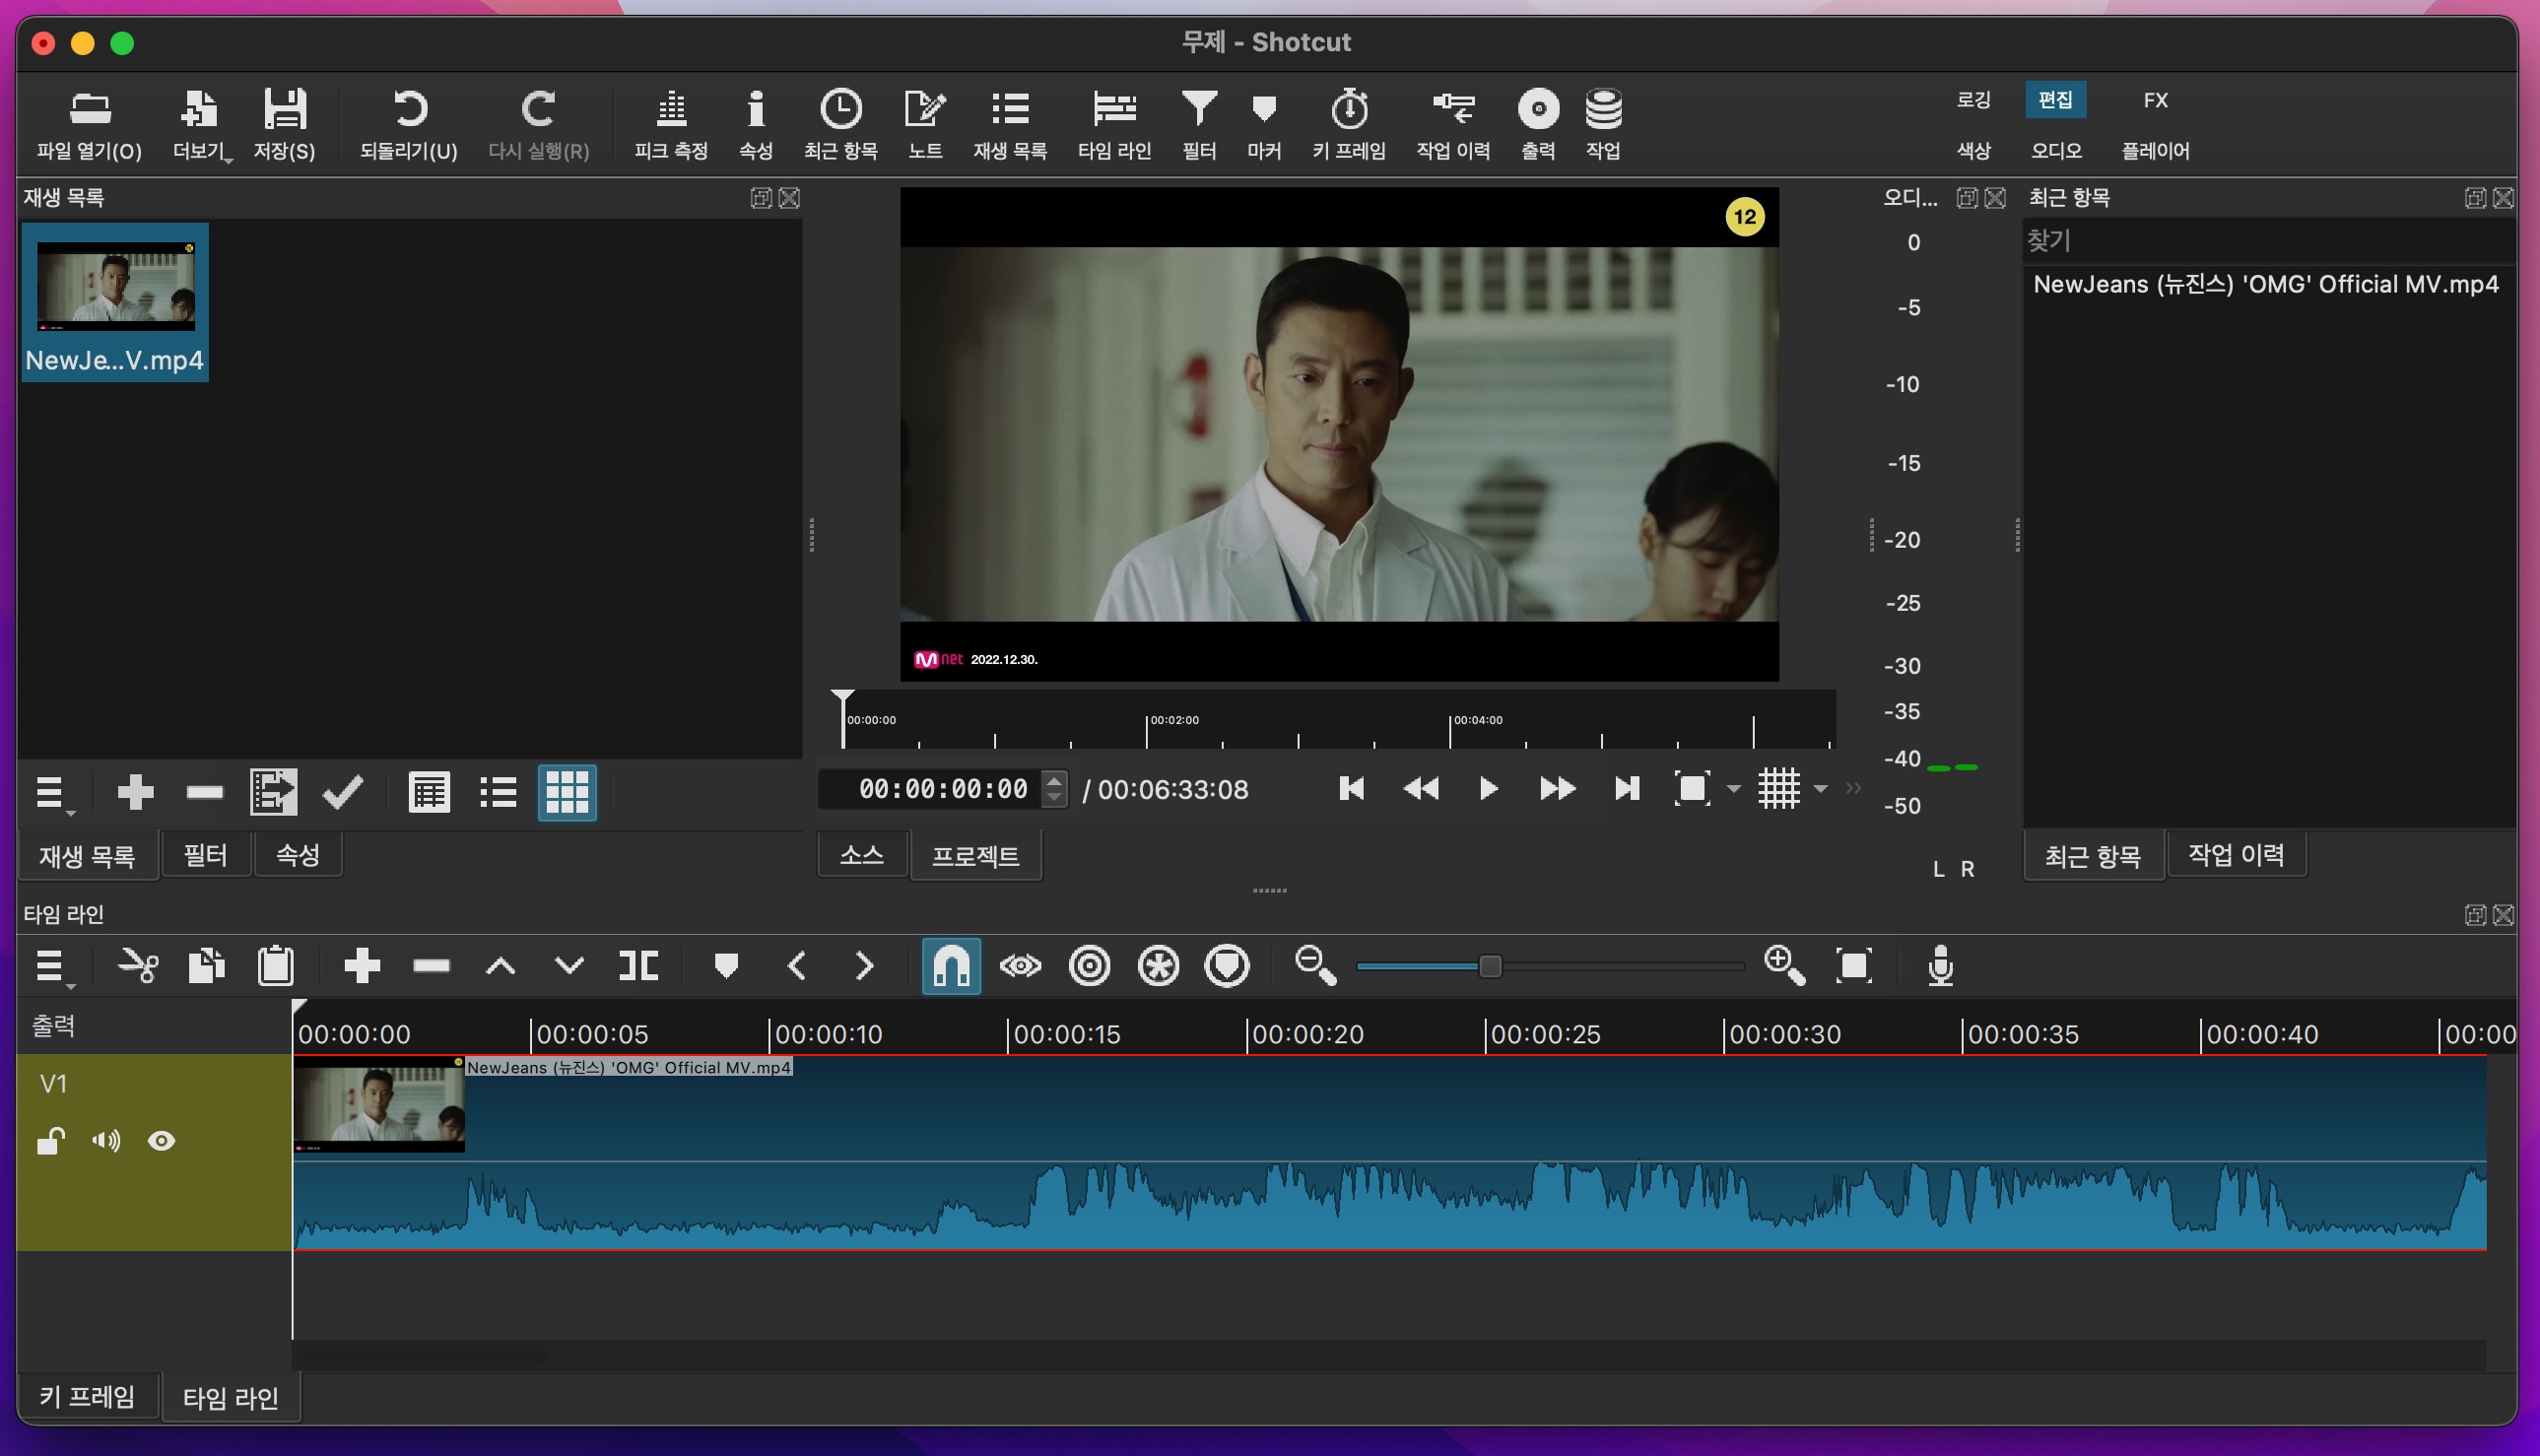Open the 속성 tab below the playlist
The height and width of the screenshot is (1456, 2540).
click(x=297, y=855)
